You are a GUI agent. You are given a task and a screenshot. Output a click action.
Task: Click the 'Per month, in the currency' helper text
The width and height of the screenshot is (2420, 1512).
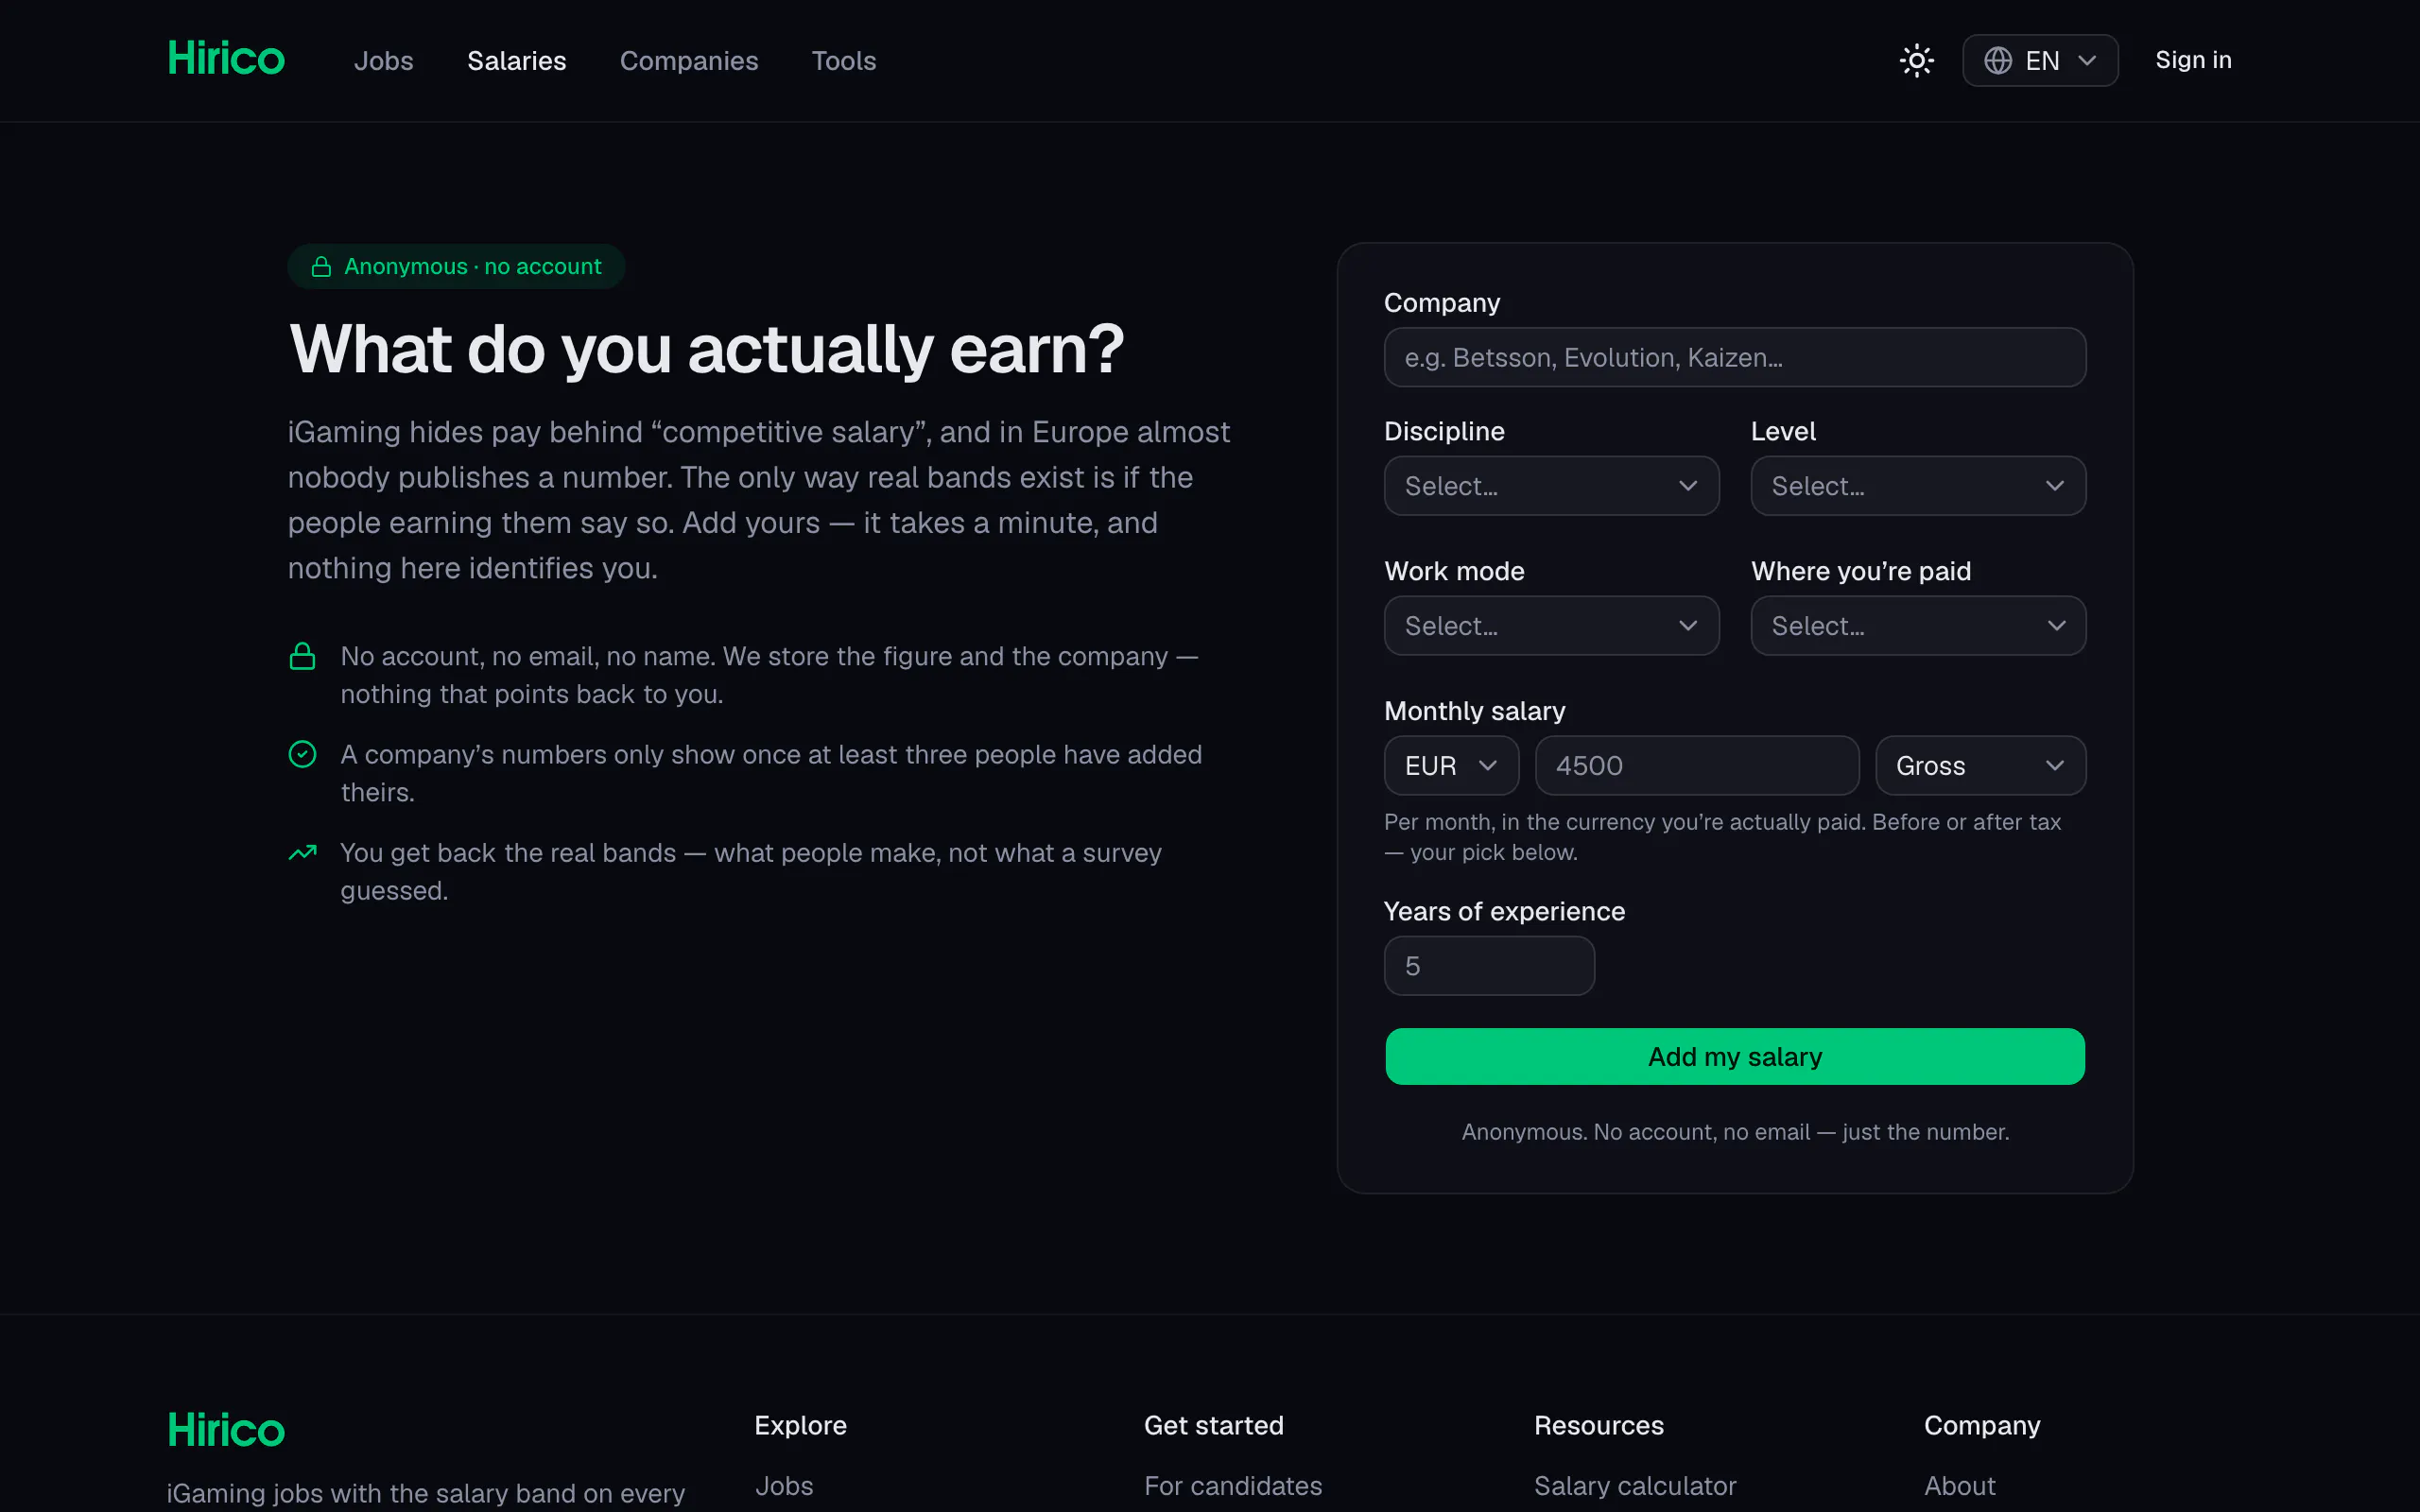1722,837
